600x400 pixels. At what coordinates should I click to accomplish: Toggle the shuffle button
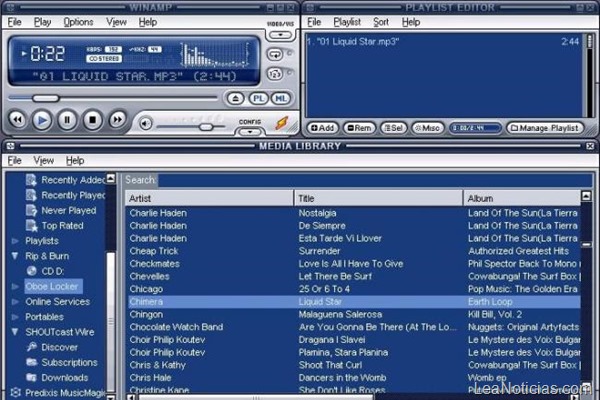click(275, 73)
